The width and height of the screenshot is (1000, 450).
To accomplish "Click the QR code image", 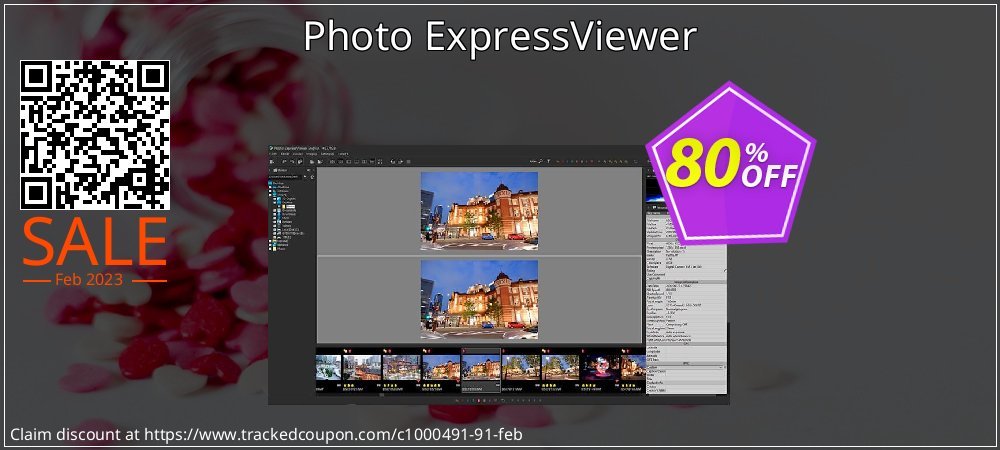I will click(x=95, y=135).
